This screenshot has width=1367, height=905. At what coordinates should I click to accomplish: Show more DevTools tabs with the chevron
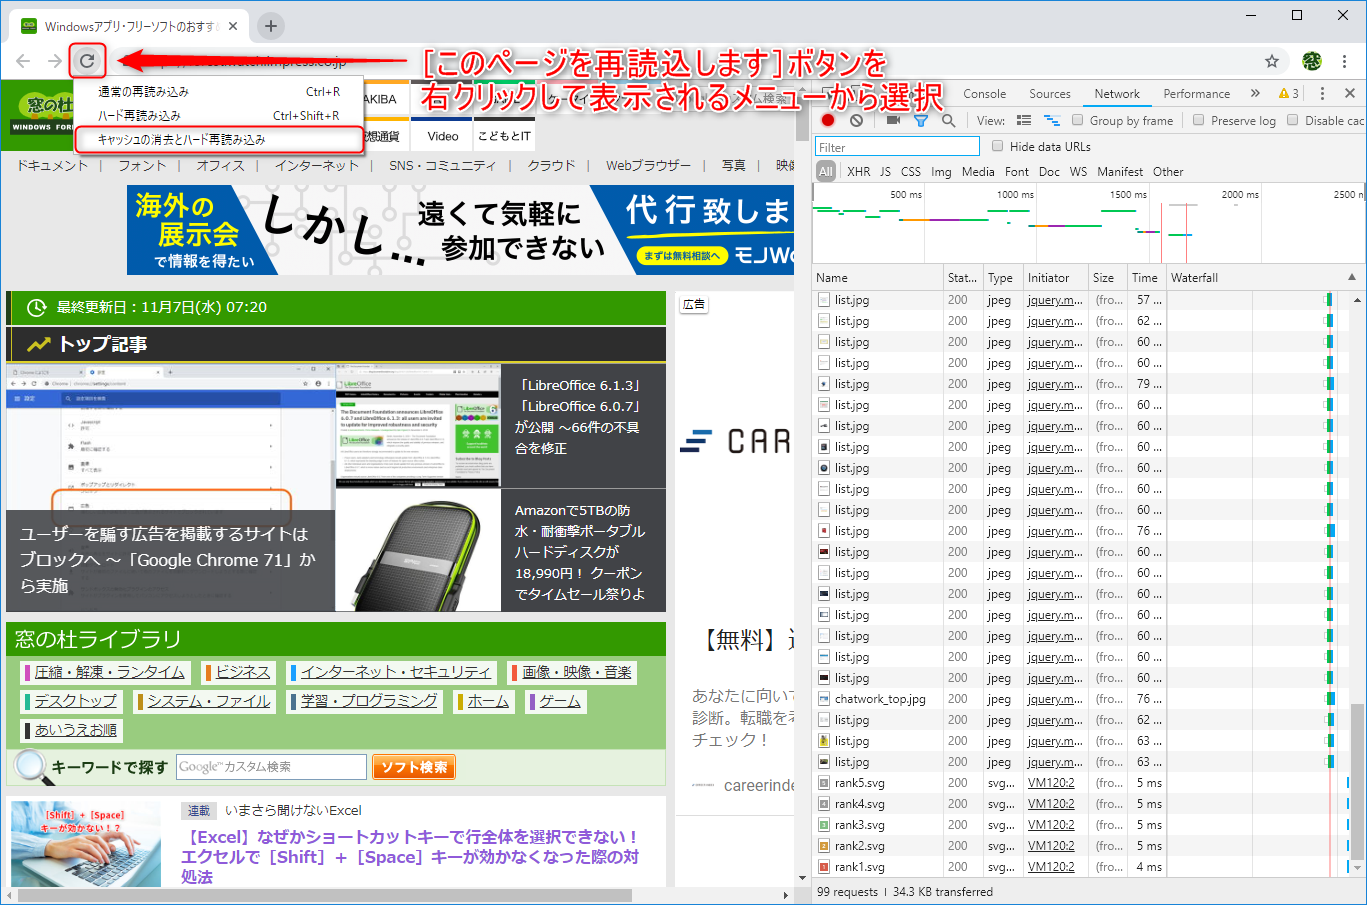click(1255, 93)
